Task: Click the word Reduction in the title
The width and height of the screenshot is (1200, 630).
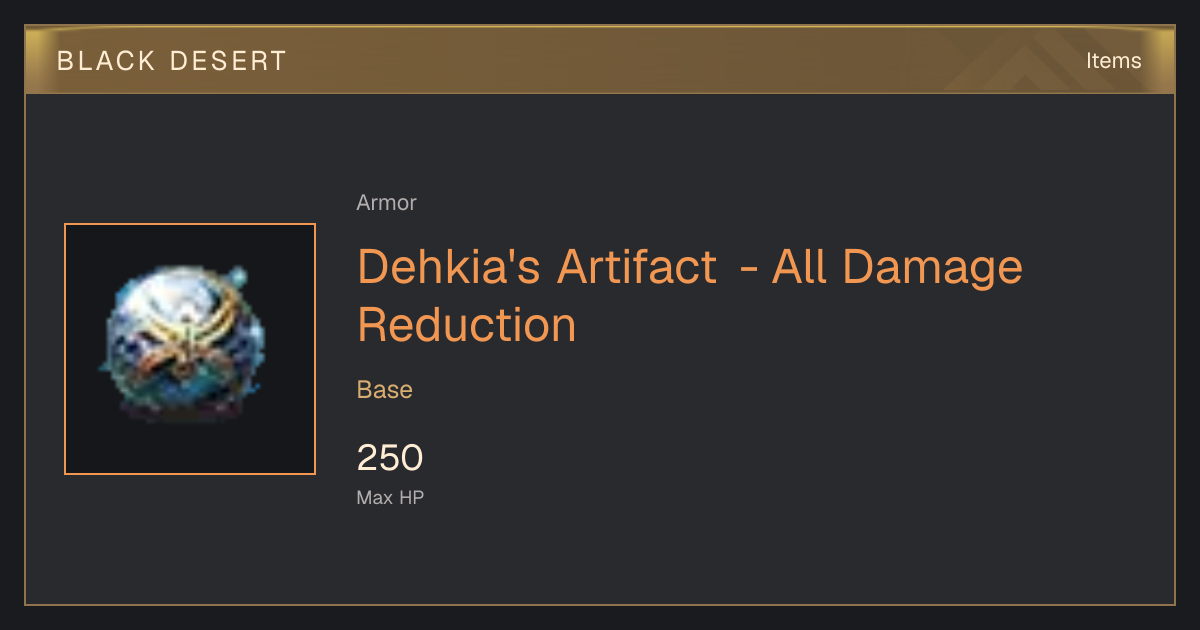Action: coord(467,325)
